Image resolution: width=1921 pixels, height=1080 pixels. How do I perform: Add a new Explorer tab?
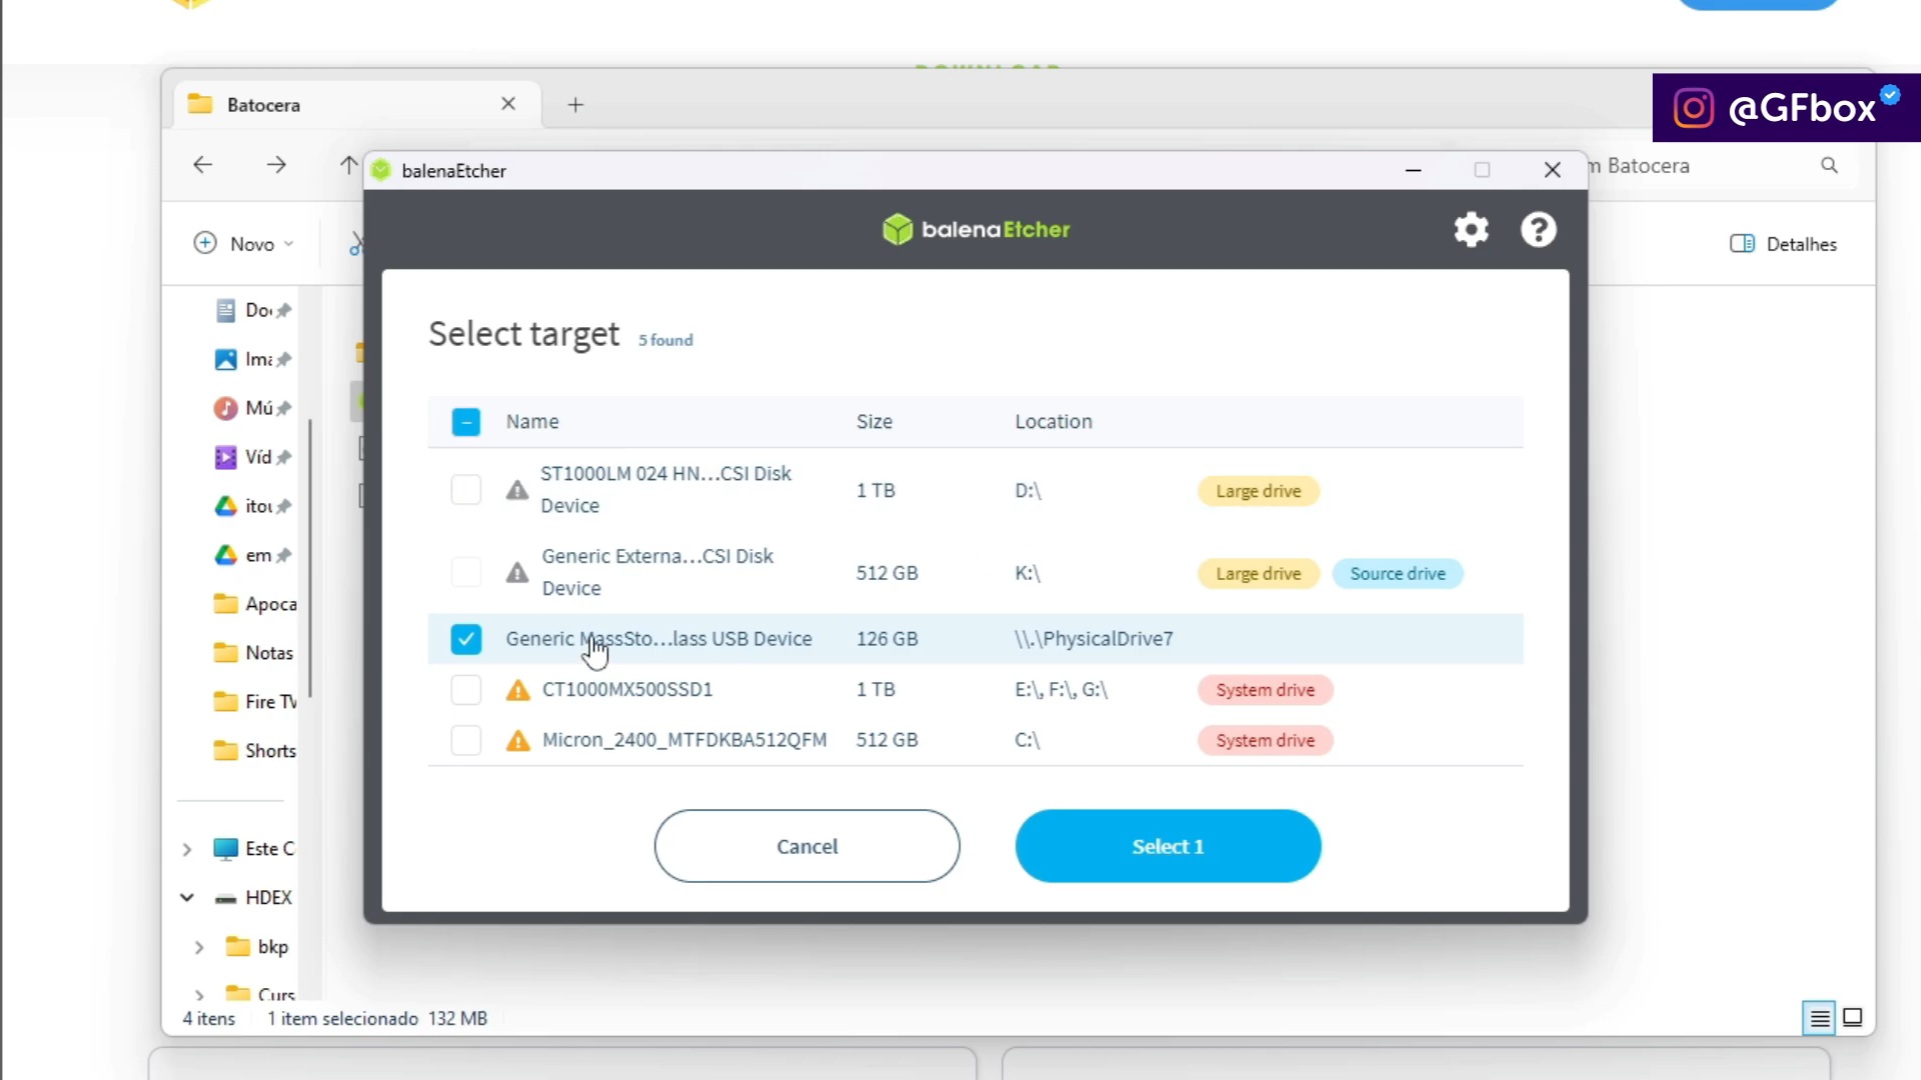[575, 105]
